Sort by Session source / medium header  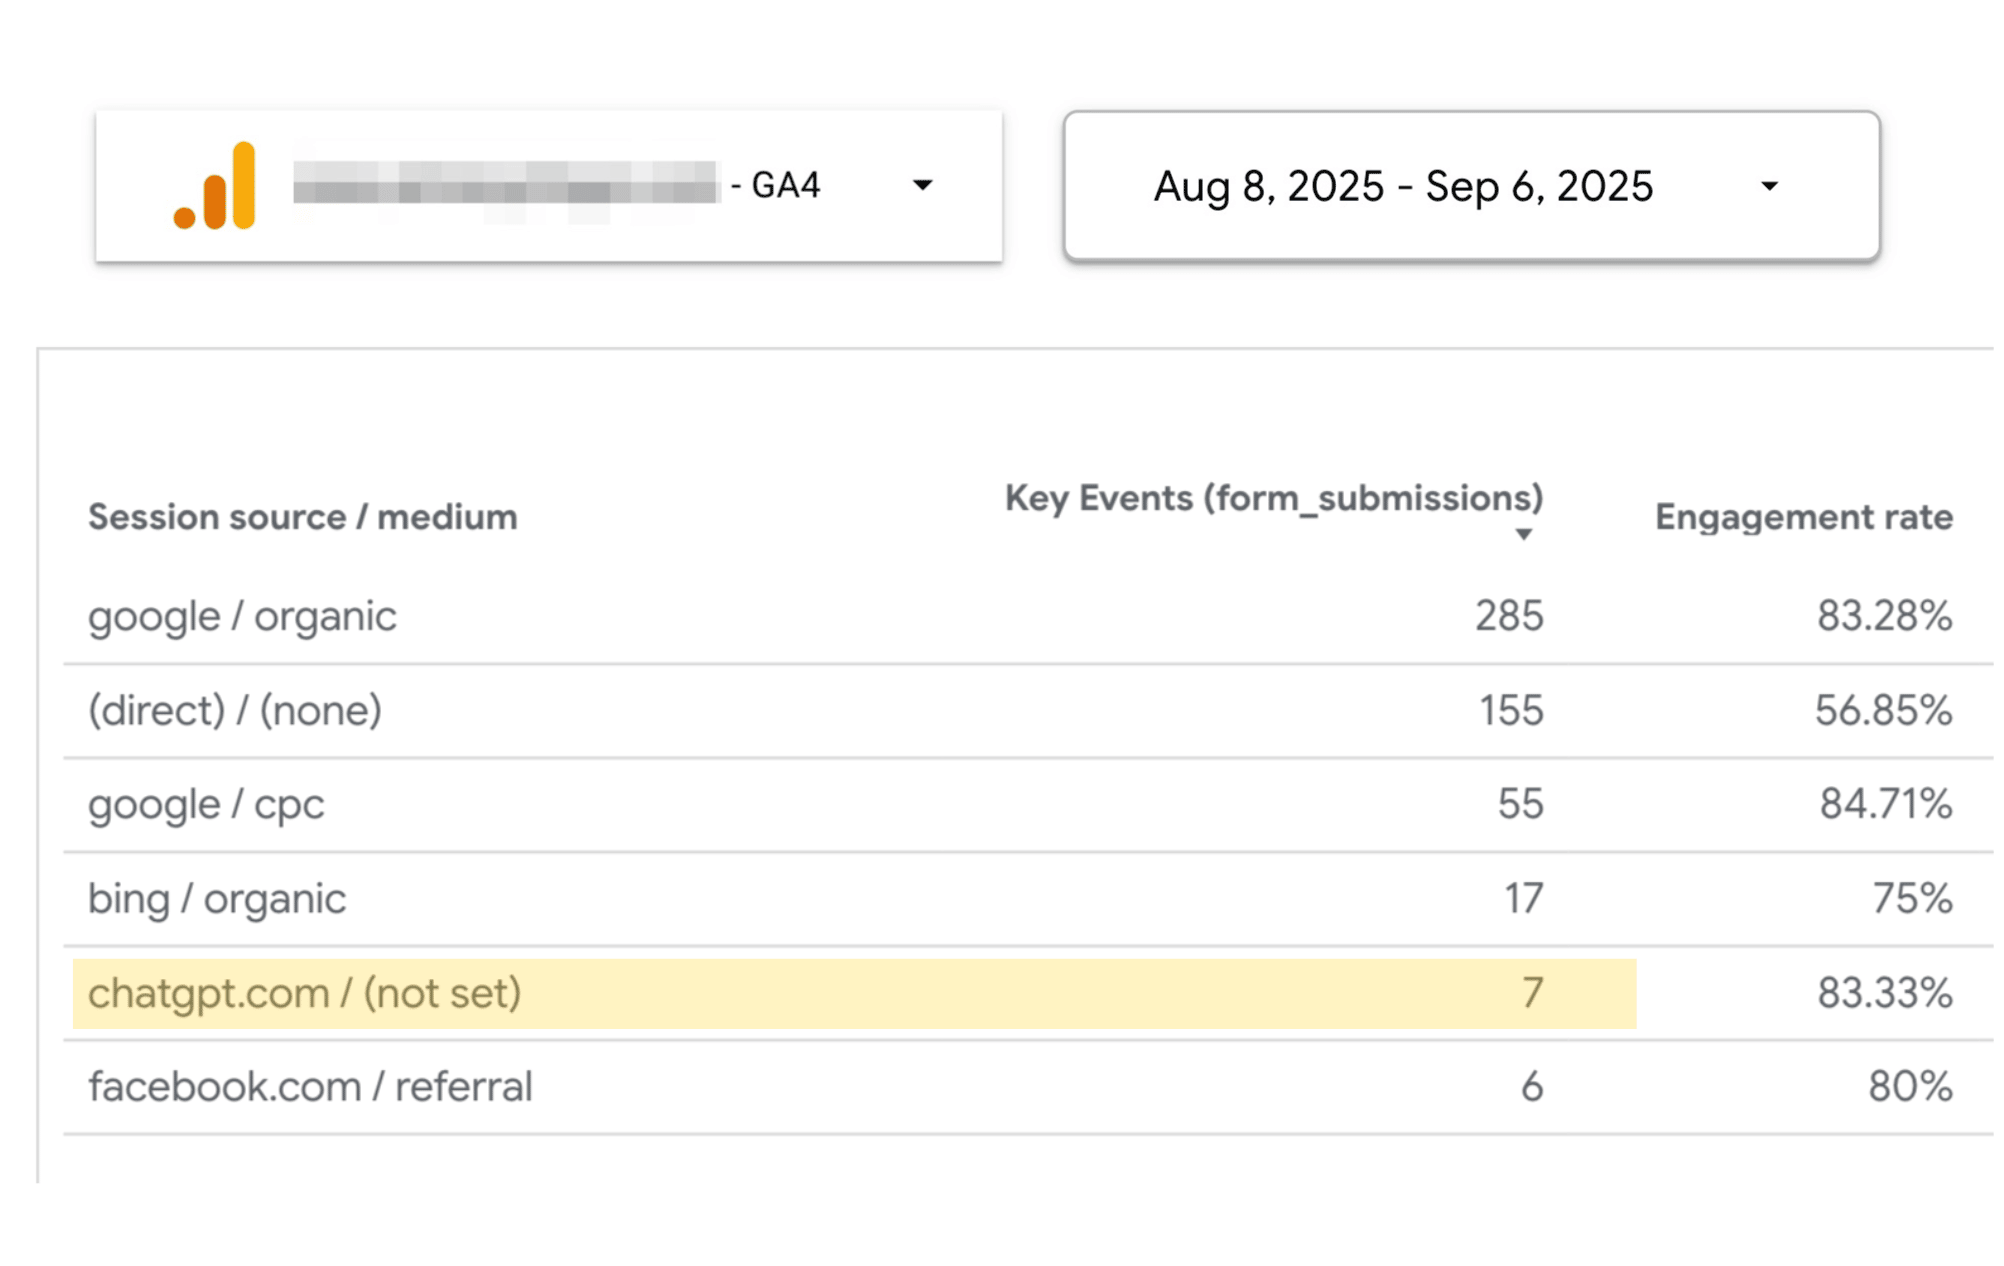(x=303, y=517)
